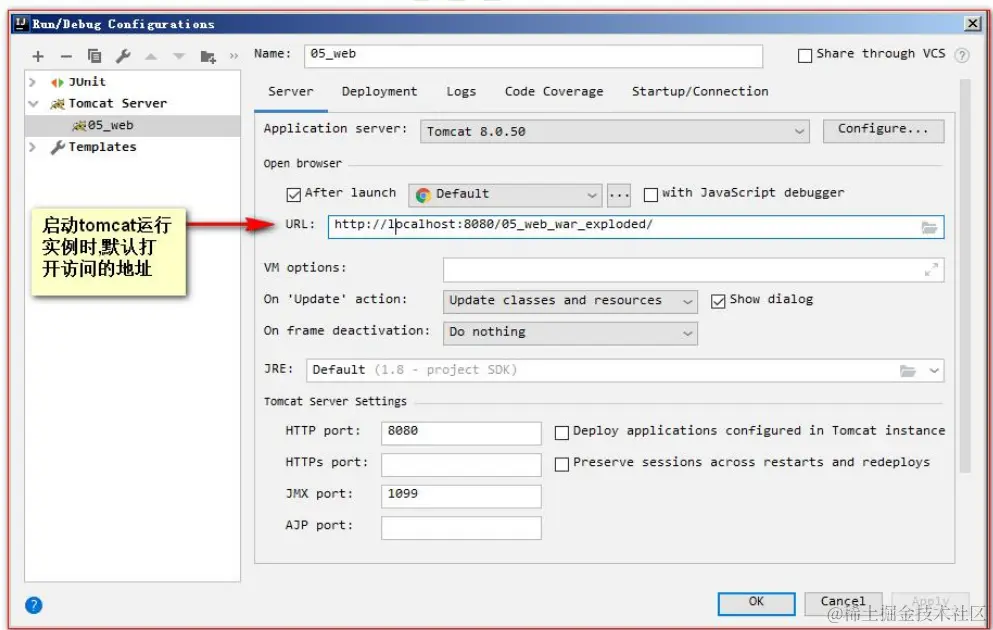Screen dimensions: 993x630
Task: Switch to the Logs tab
Action: (461, 92)
